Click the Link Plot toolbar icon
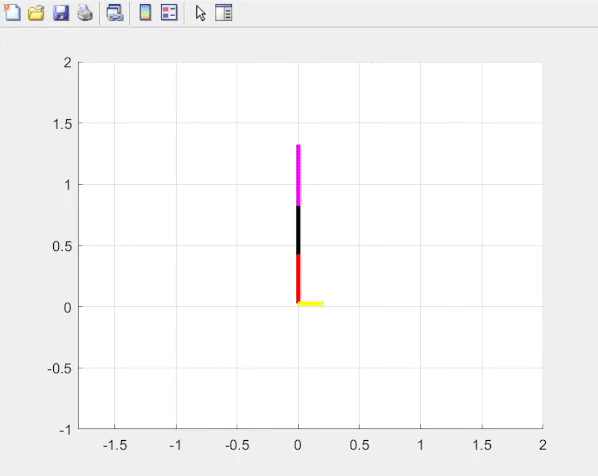The image size is (598, 476). (115, 13)
